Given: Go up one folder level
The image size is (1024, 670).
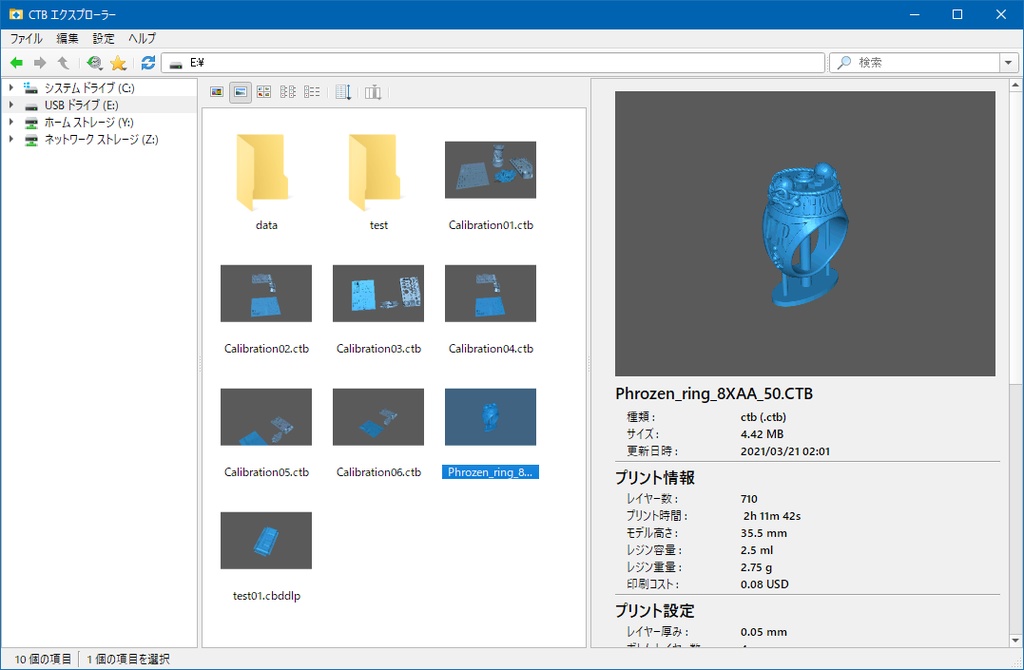Looking at the screenshot, I should (63, 63).
